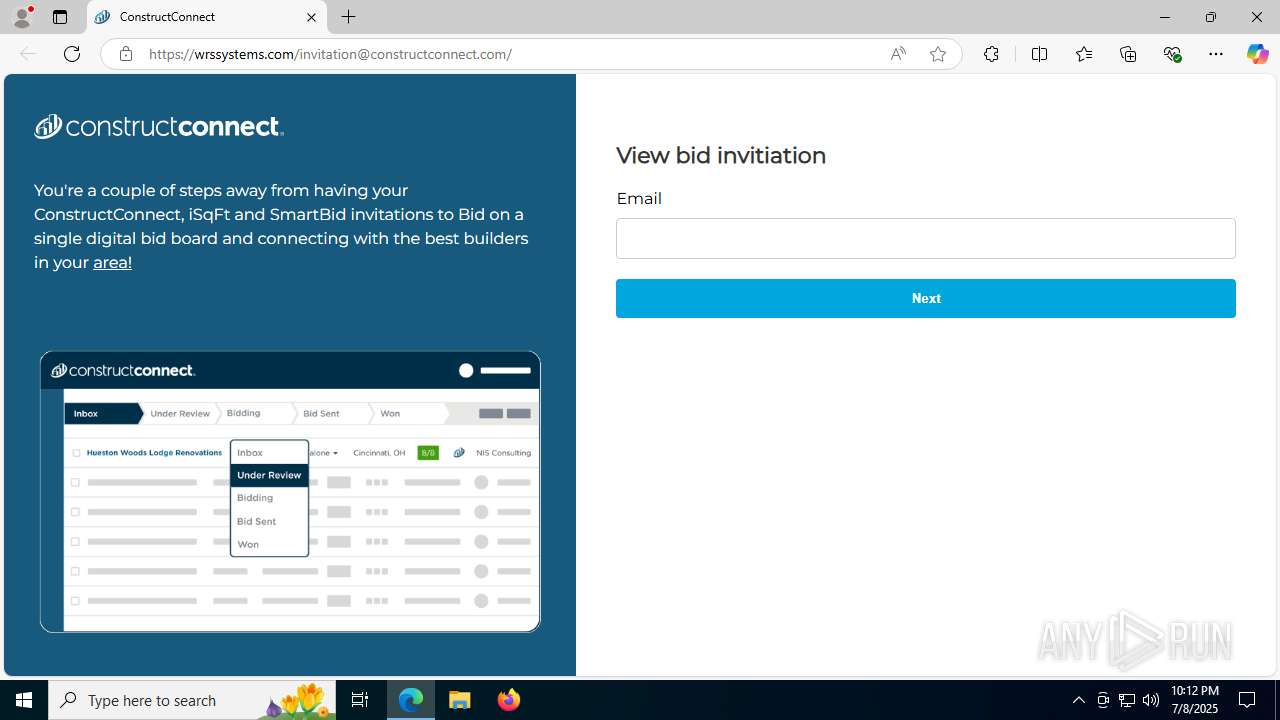Open a new browser tab
The height and width of the screenshot is (720, 1280).
pyautogui.click(x=349, y=17)
